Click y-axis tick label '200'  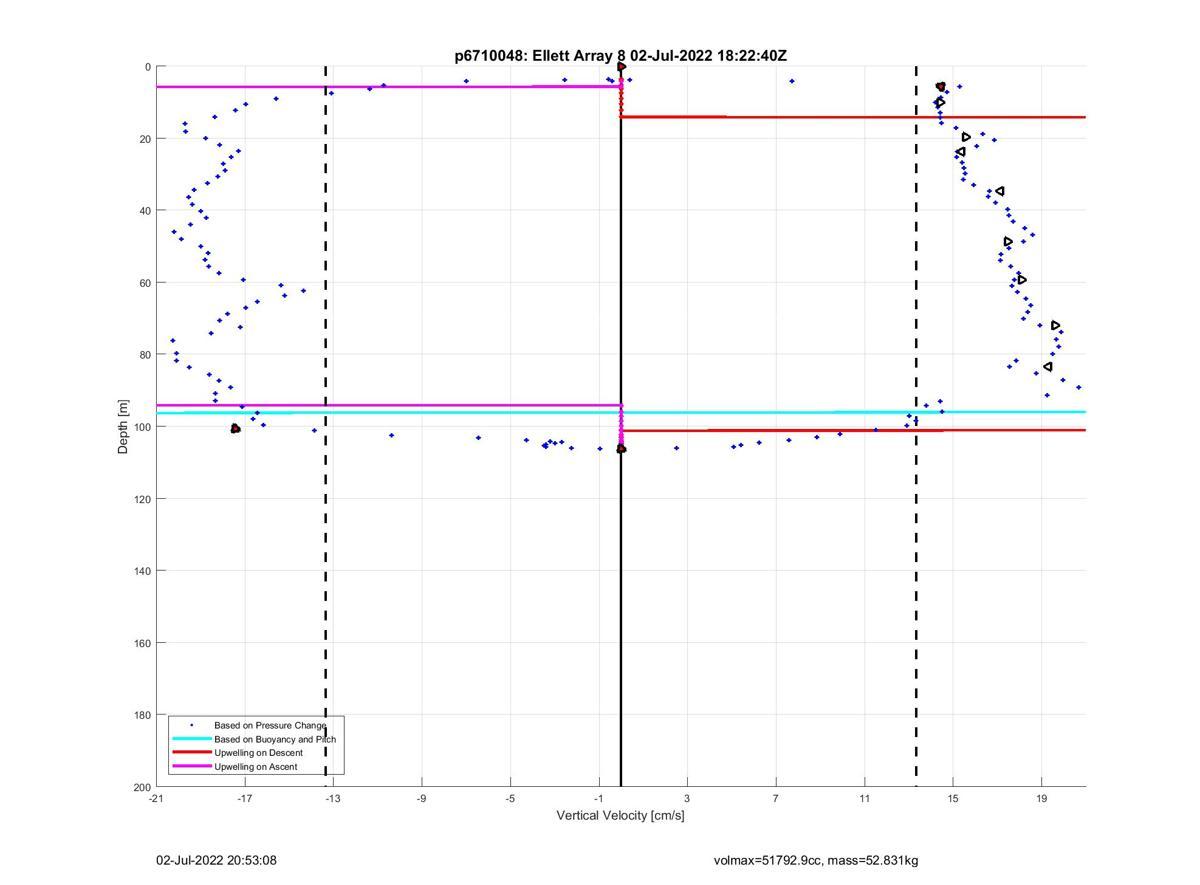tap(142, 787)
